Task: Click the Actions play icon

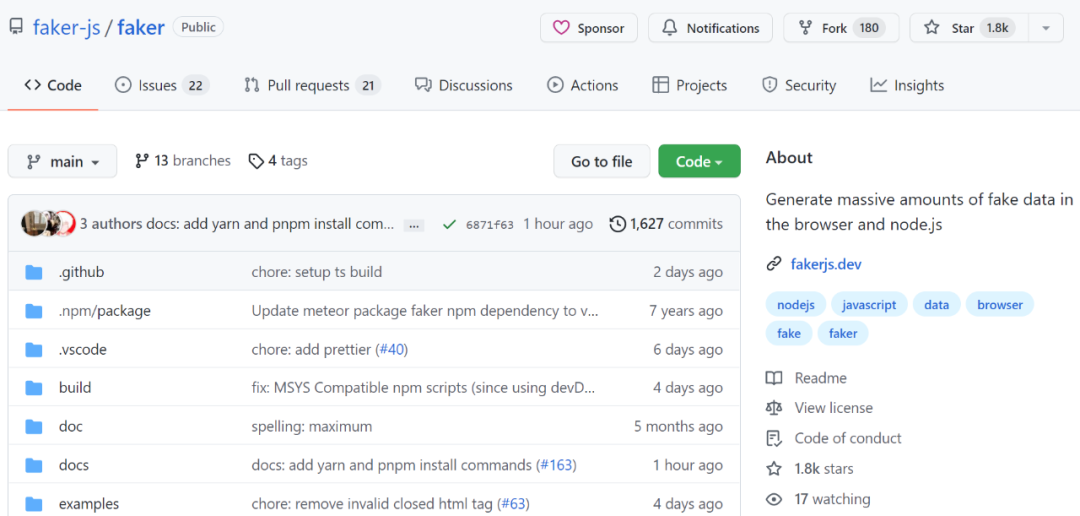Action: 555,85
